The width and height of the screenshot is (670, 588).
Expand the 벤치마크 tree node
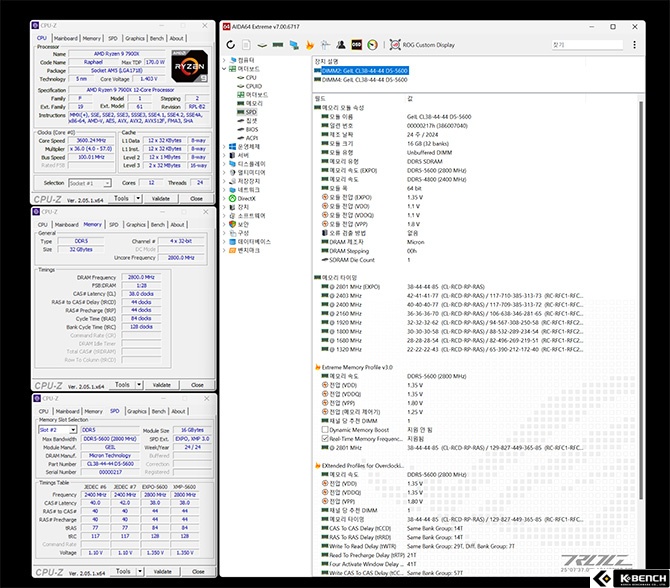pyautogui.click(x=224, y=250)
